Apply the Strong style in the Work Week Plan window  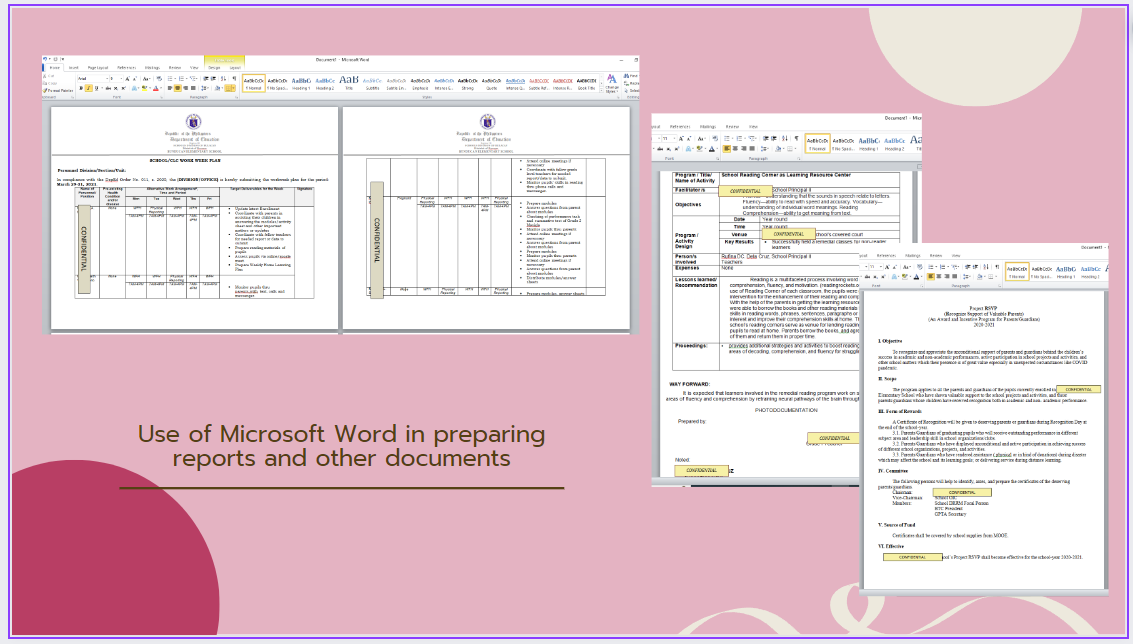[468, 83]
